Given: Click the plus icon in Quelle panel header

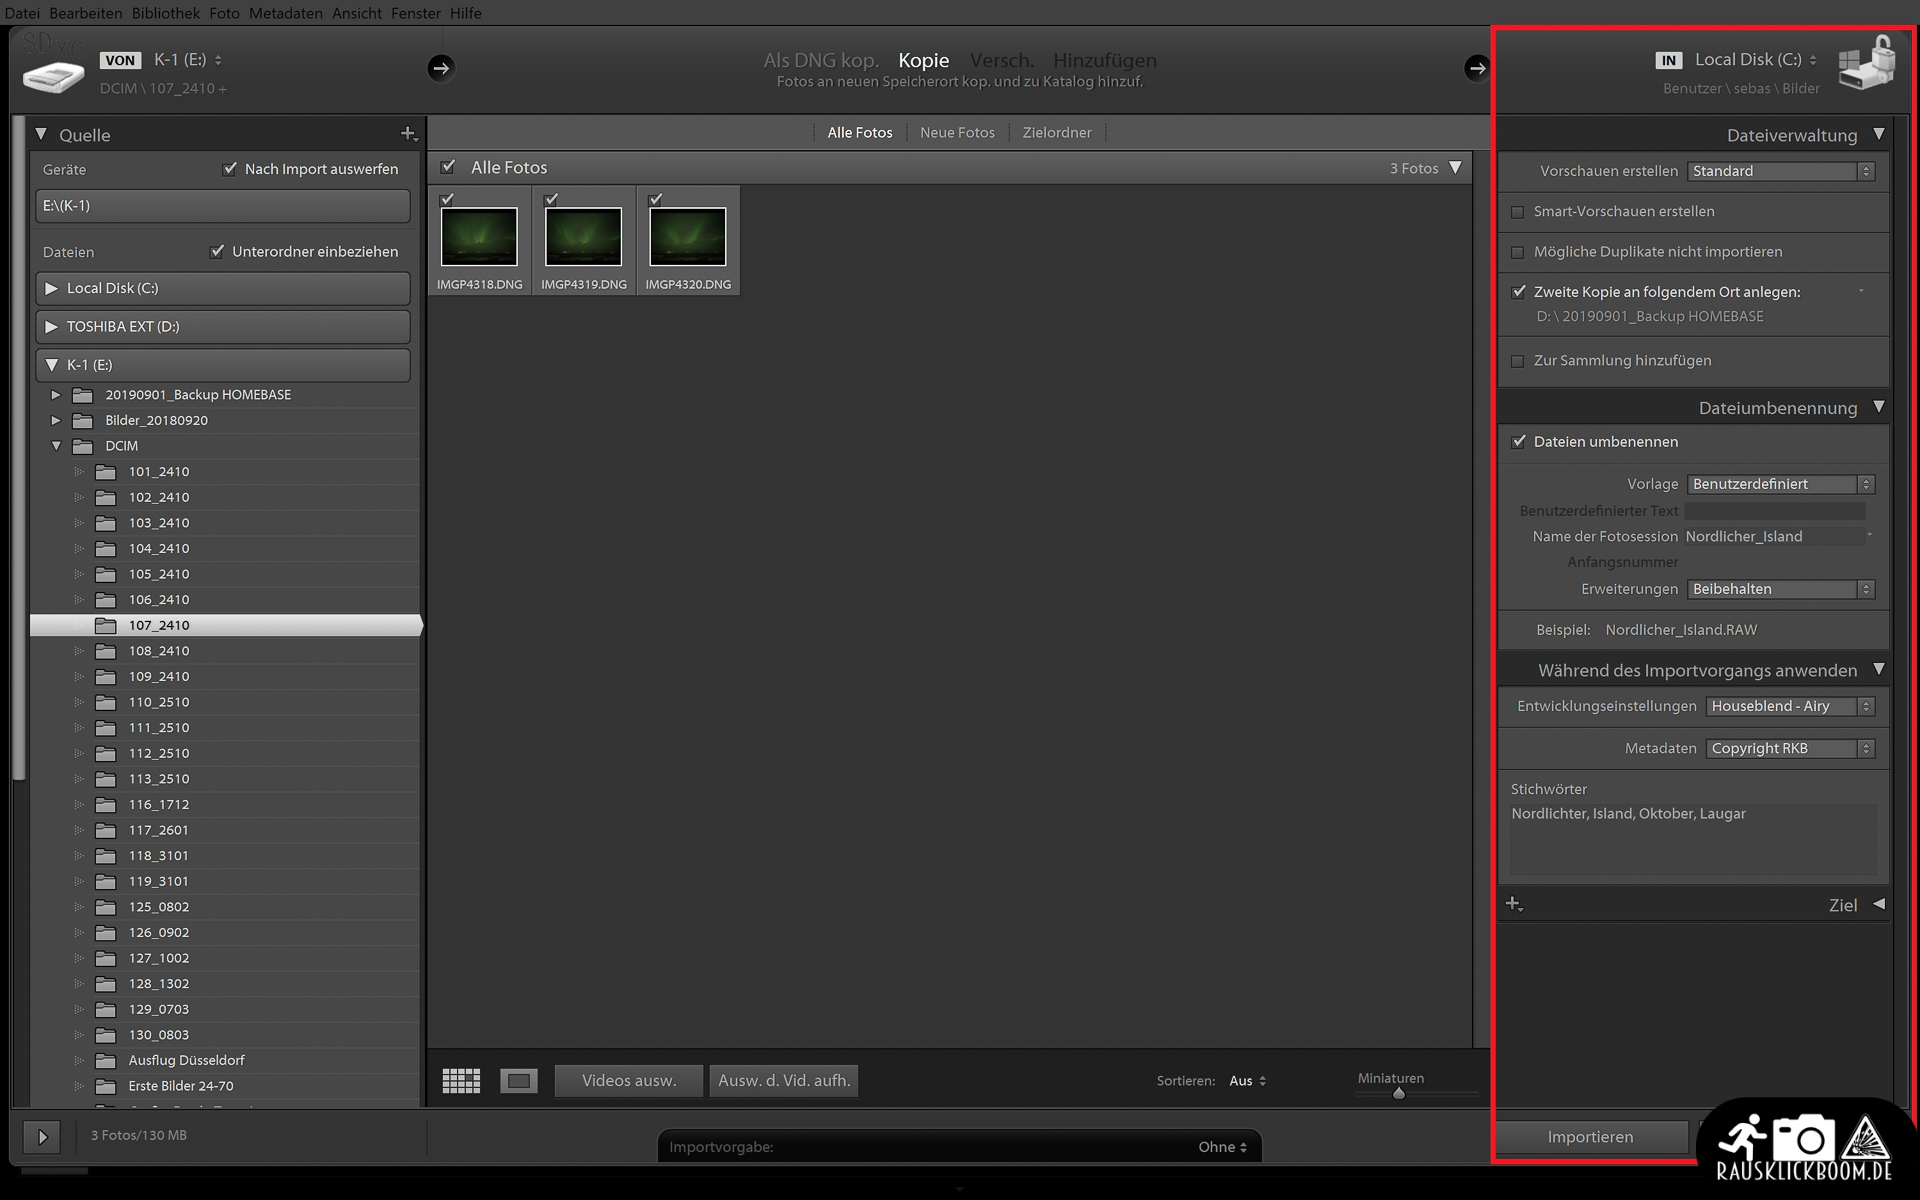Looking at the screenshot, I should (x=408, y=134).
